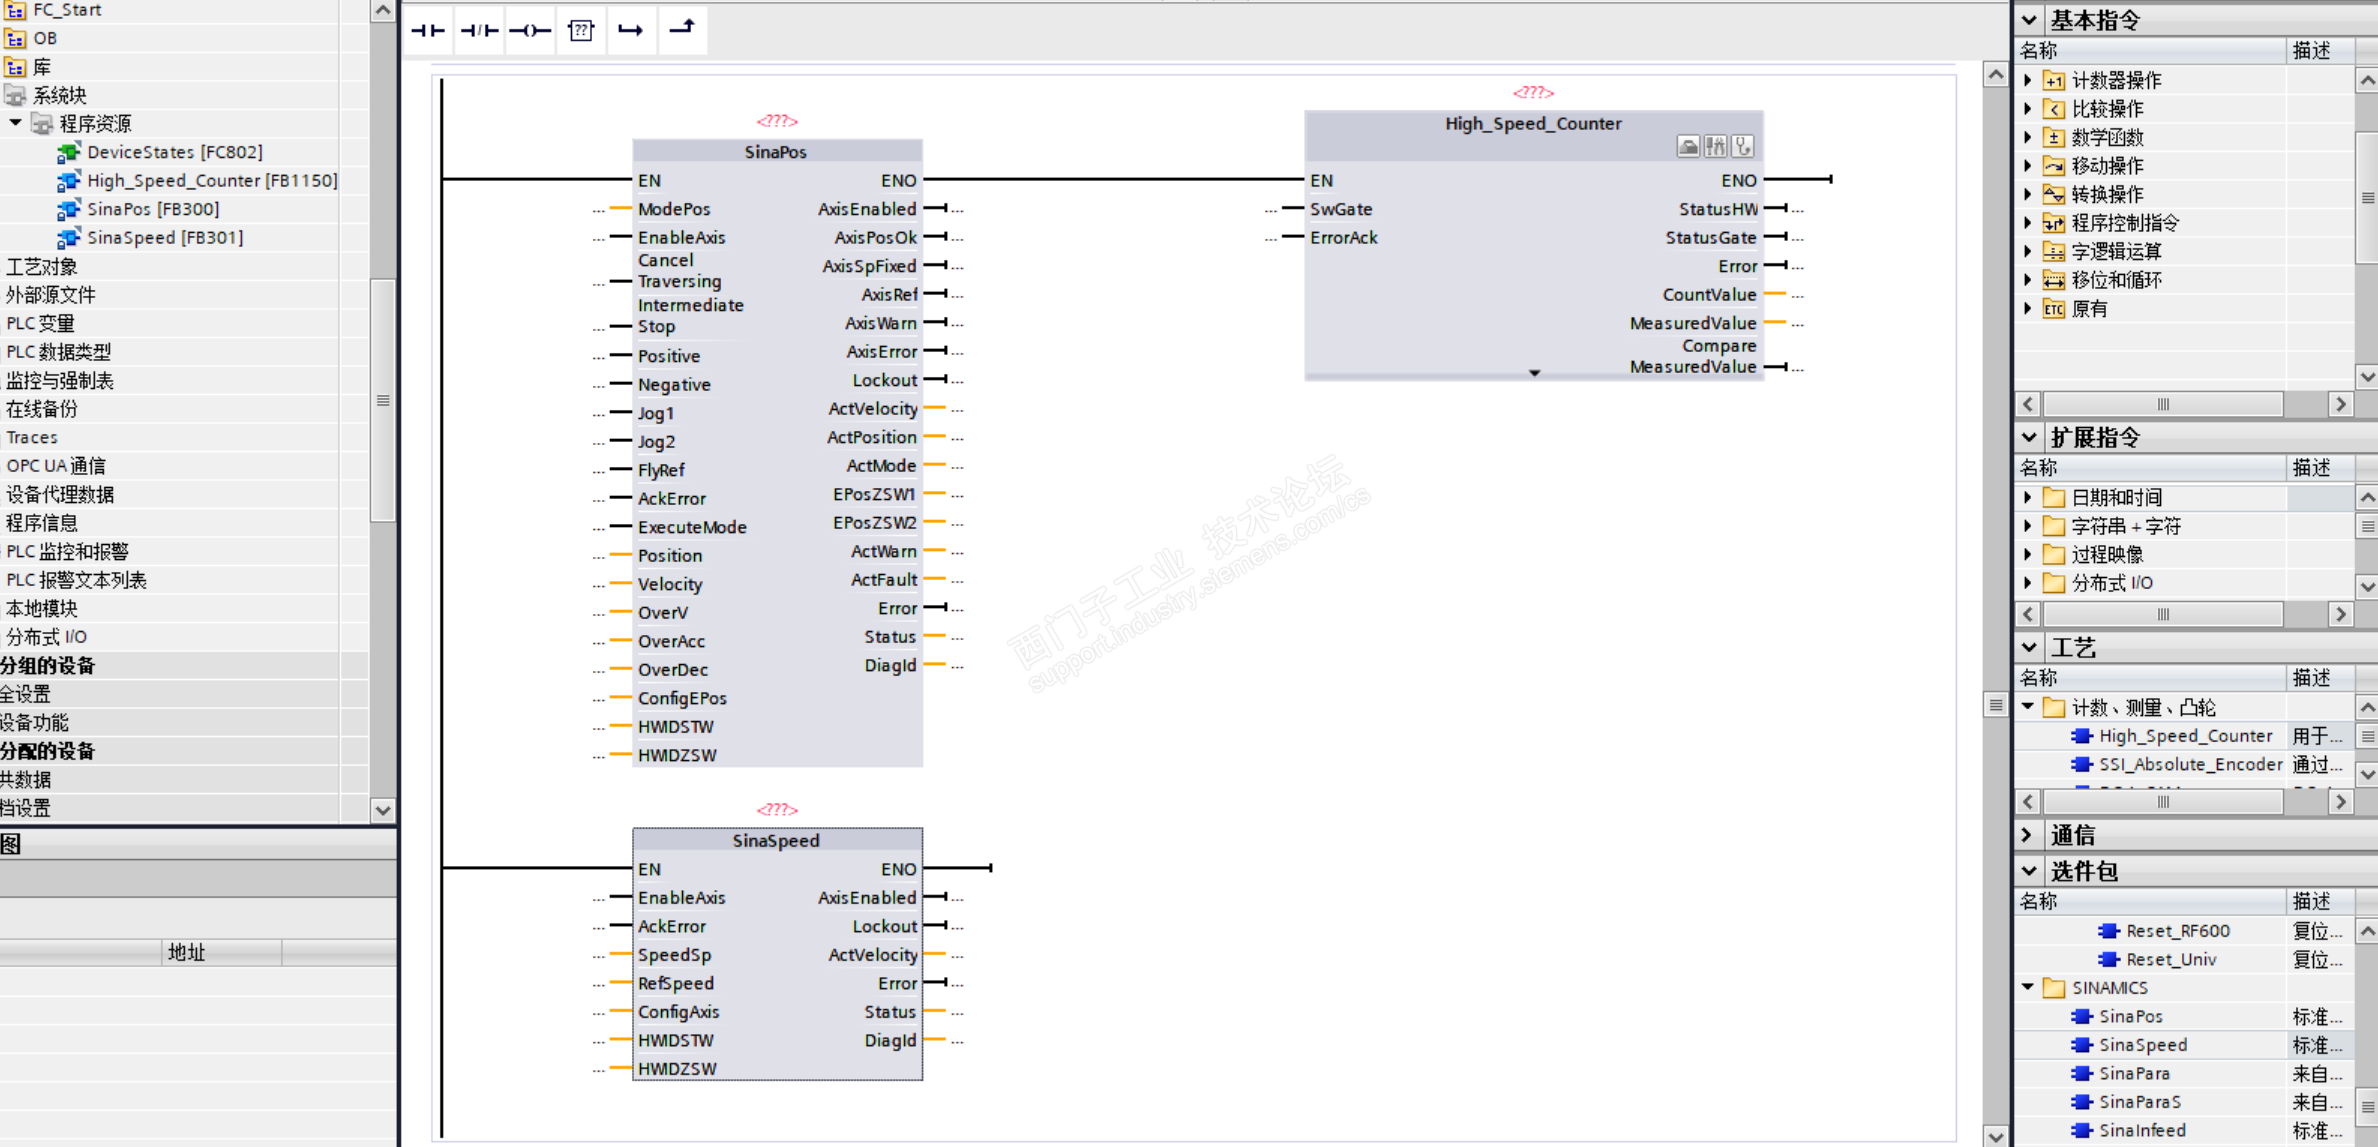Screen dimensions: 2378x1147
Task: Select High_Speed_Counter [FB1150] in tree
Action: (211, 180)
